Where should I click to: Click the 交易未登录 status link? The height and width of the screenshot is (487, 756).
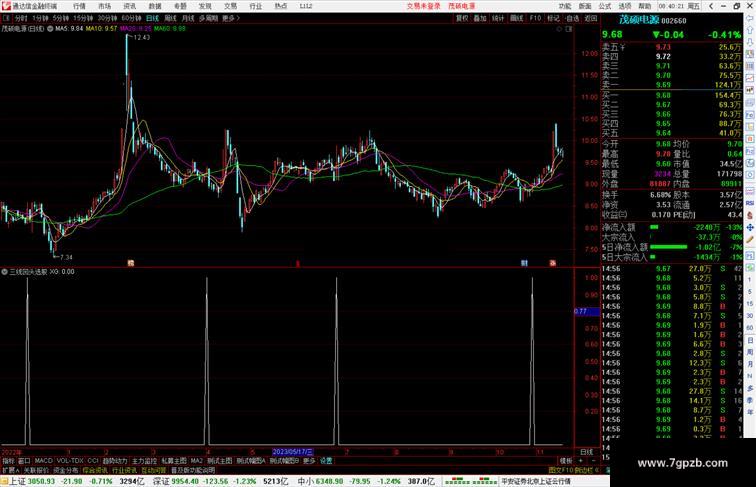(x=423, y=6)
